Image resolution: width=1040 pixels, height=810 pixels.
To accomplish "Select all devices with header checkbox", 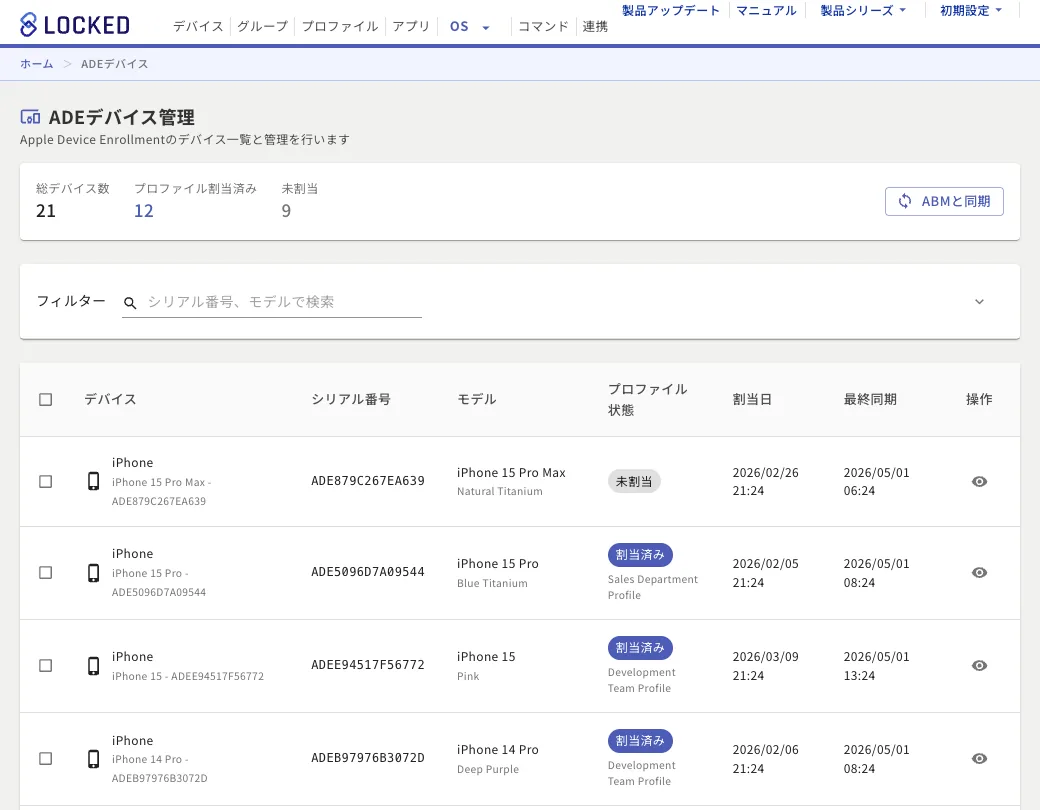I will [x=45, y=399].
